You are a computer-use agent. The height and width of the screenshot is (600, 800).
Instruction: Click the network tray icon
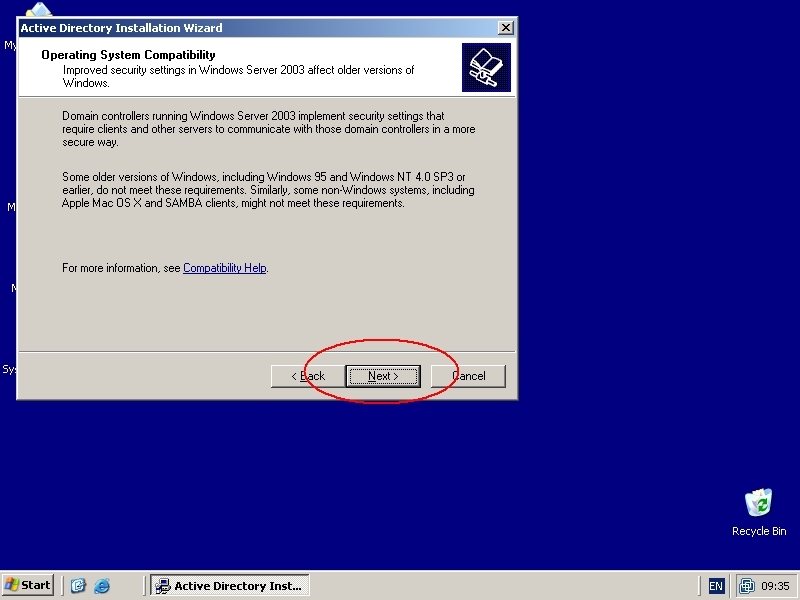click(x=746, y=586)
